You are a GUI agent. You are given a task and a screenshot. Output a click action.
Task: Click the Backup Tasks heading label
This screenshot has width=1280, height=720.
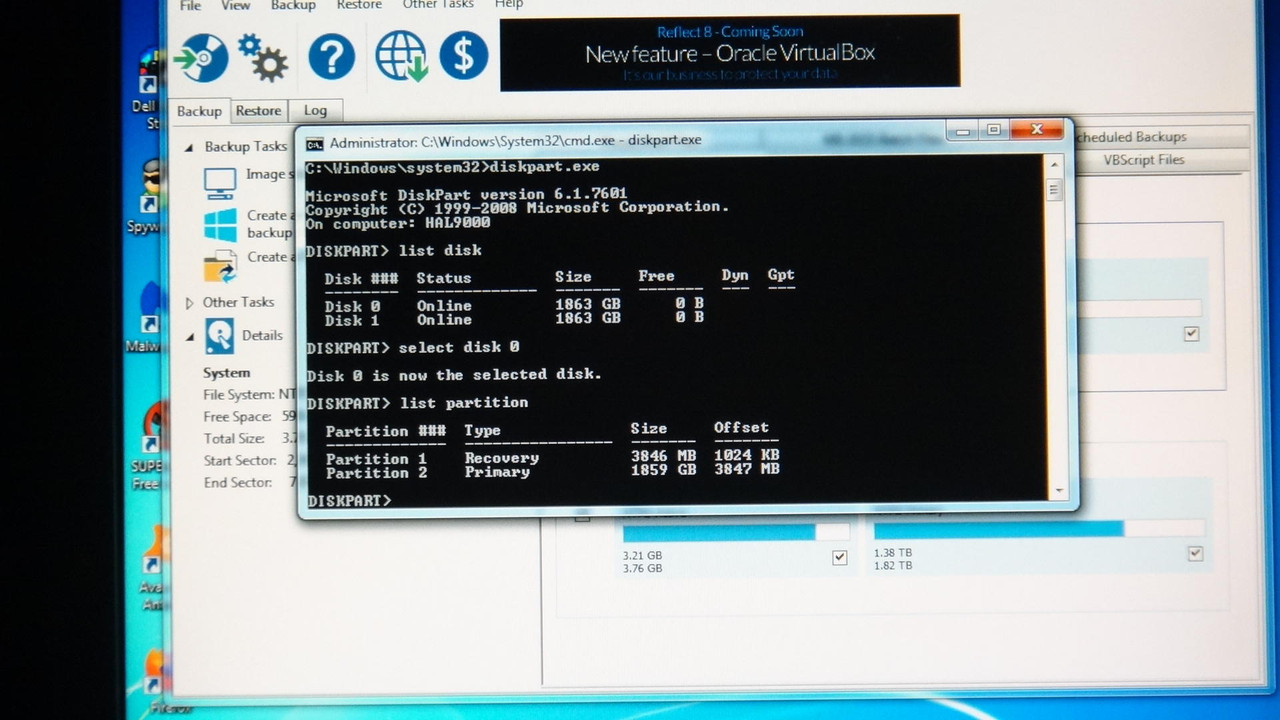(x=246, y=146)
